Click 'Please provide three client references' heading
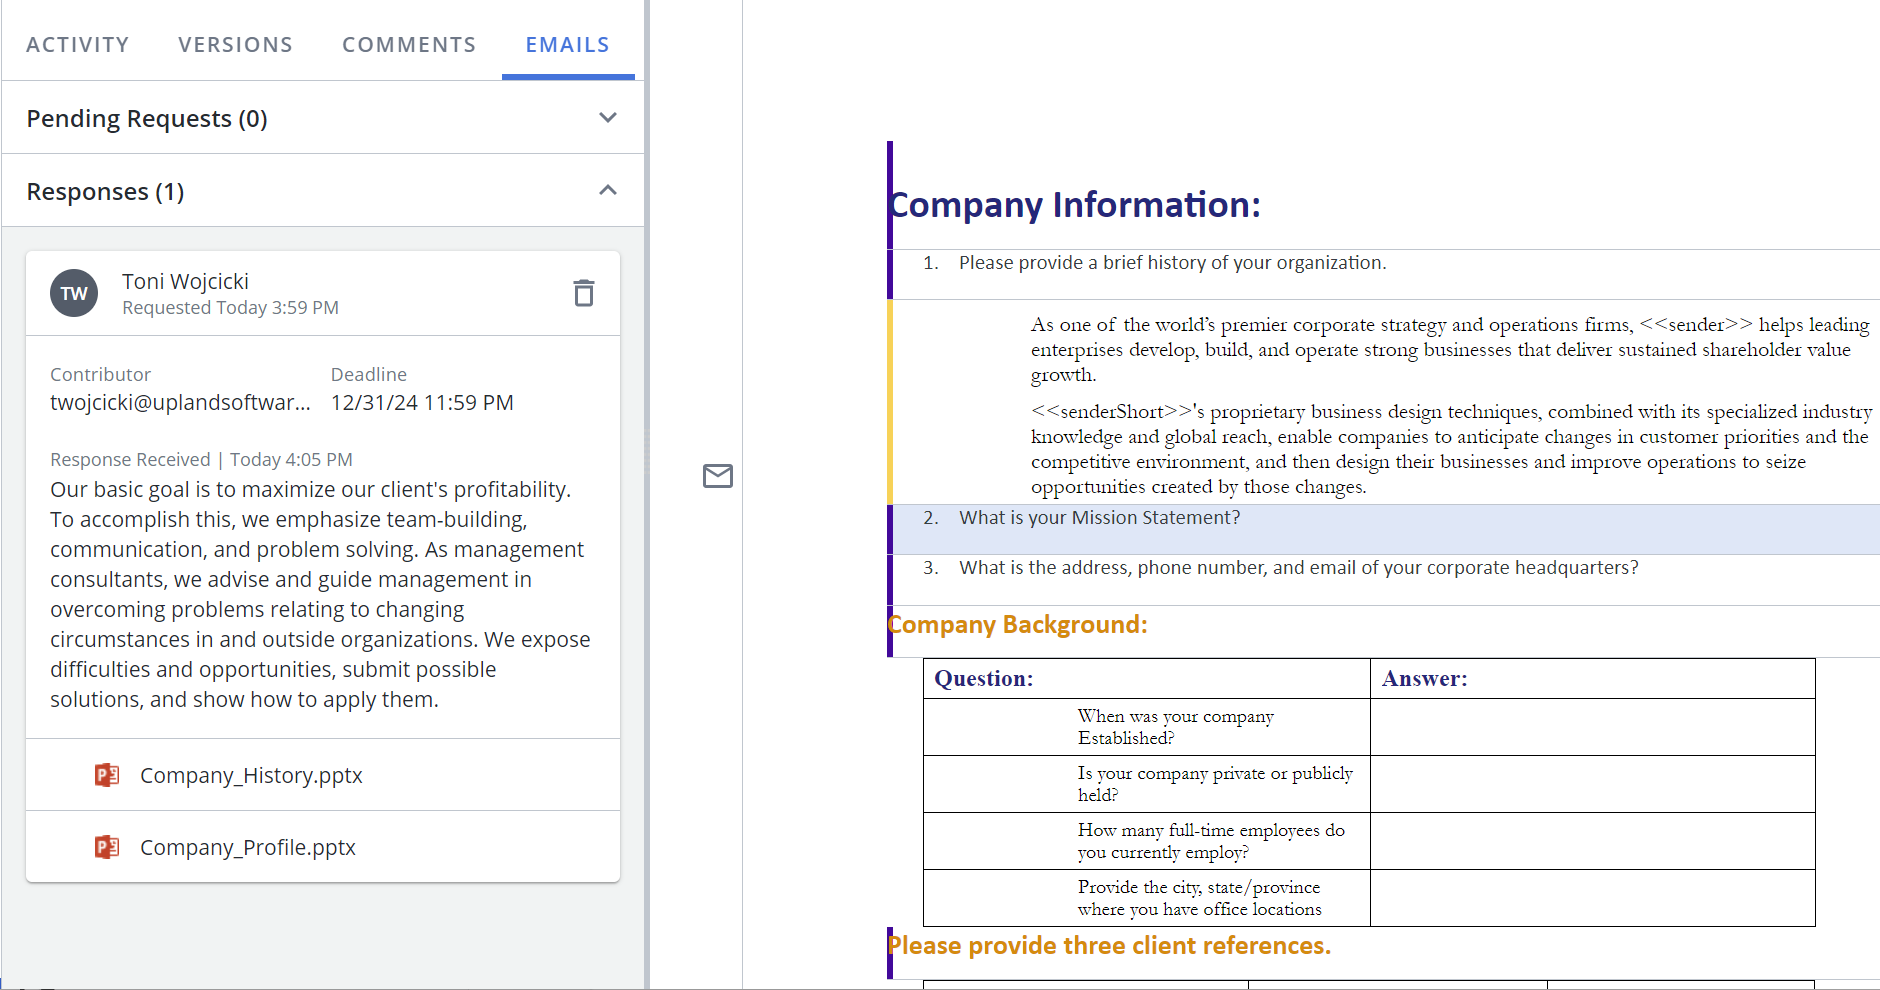Viewport: 1880px width, 990px height. point(1110,945)
